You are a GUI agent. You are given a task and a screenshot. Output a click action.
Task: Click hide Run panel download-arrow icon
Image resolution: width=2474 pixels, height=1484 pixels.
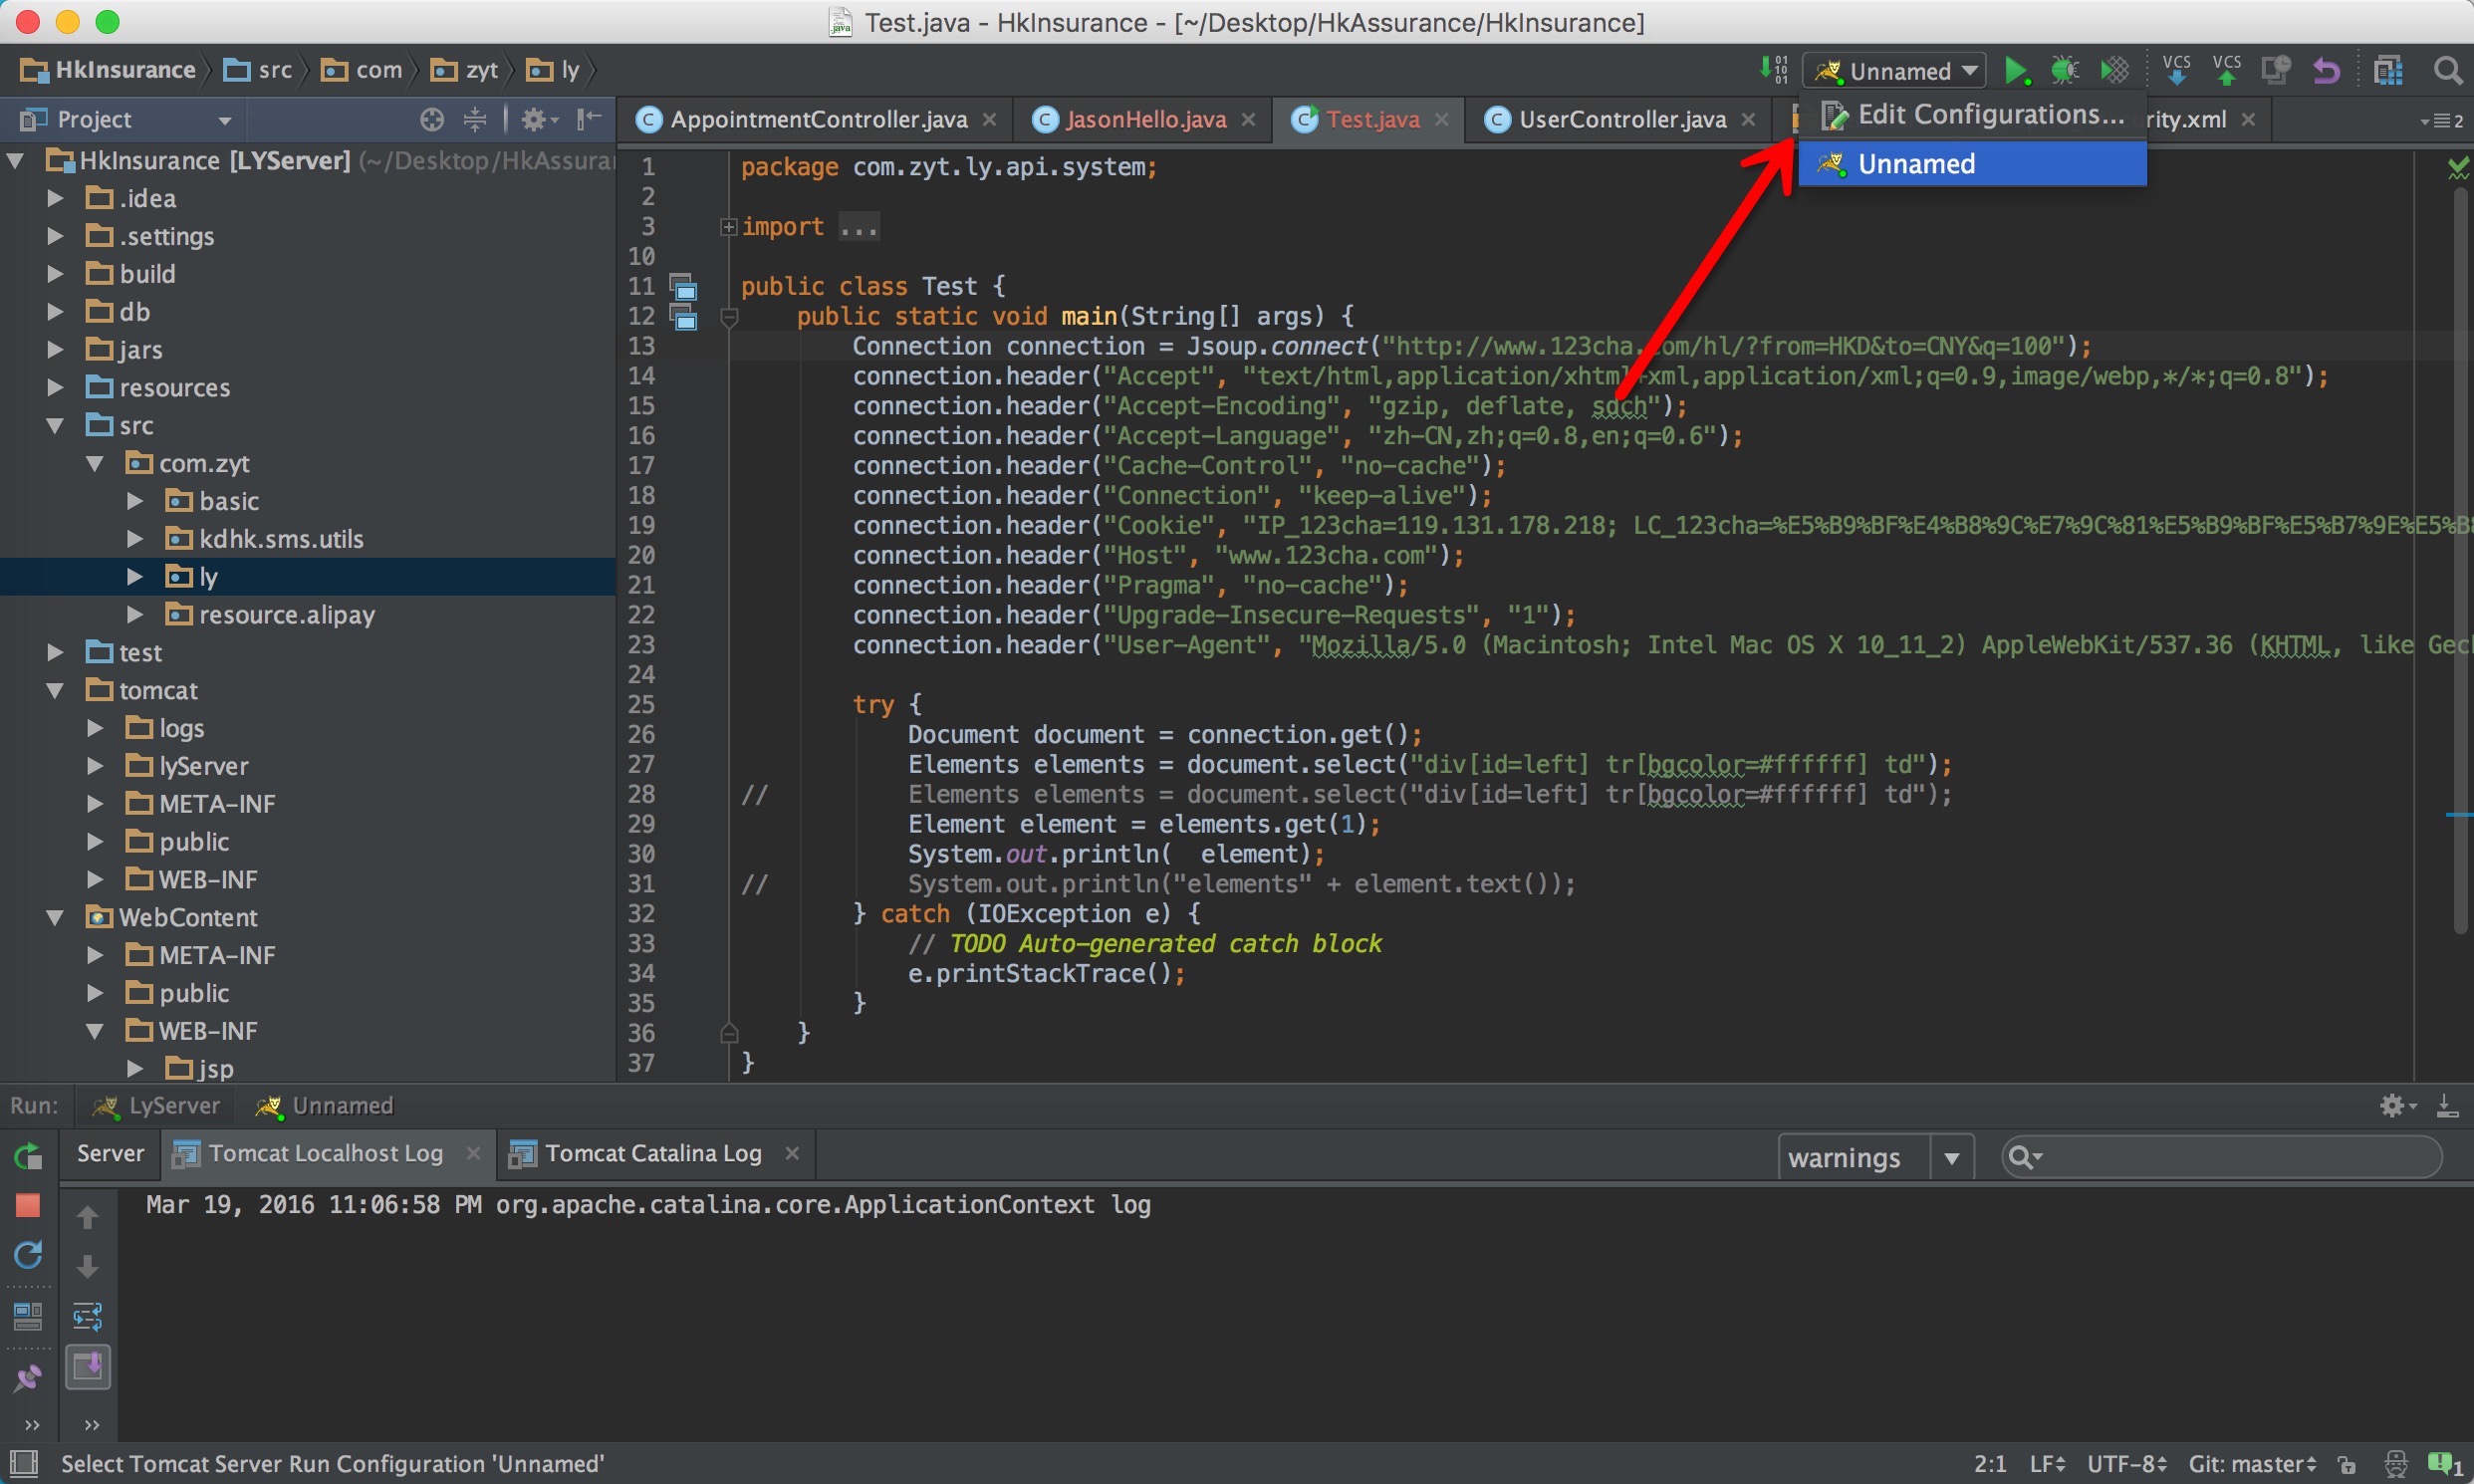[2447, 1105]
